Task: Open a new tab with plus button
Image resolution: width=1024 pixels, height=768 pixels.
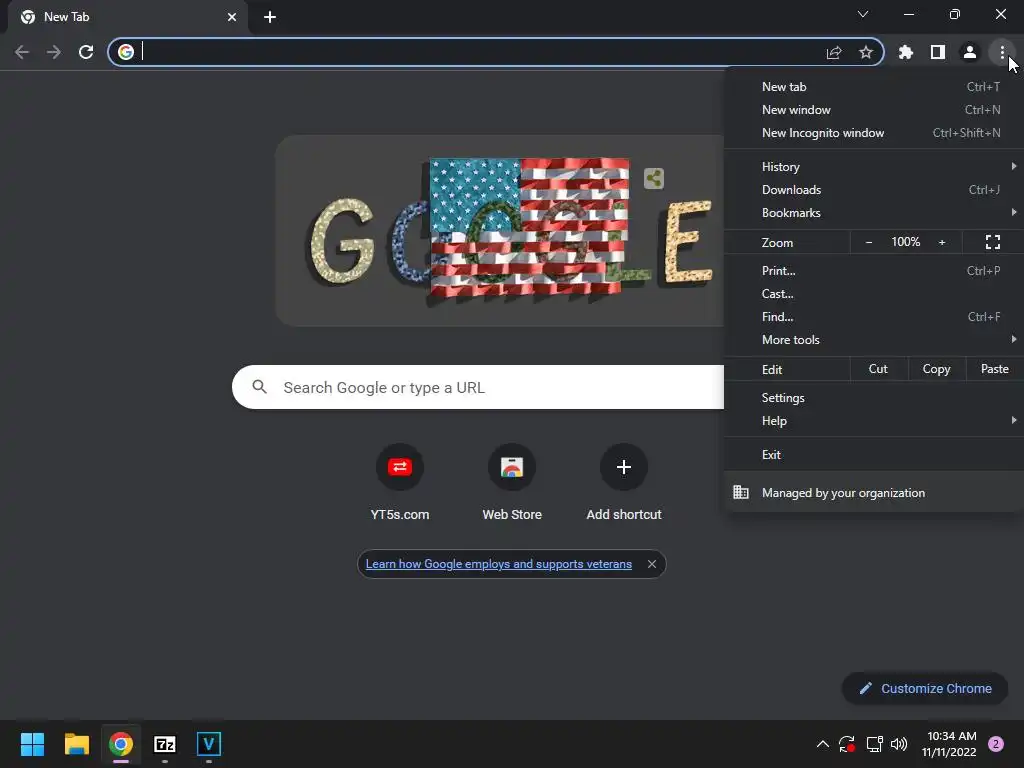Action: tap(270, 17)
